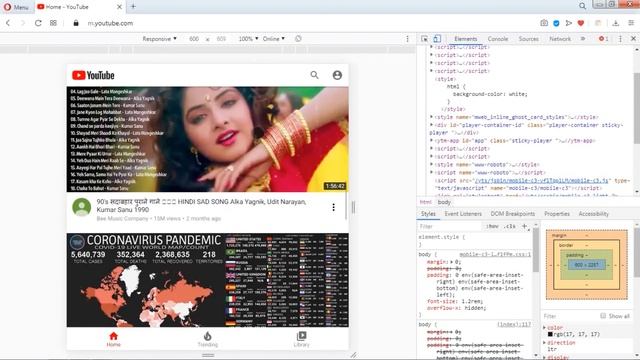Switch to the Accessibility tab
This screenshot has height=360, width=640.
click(593, 214)
